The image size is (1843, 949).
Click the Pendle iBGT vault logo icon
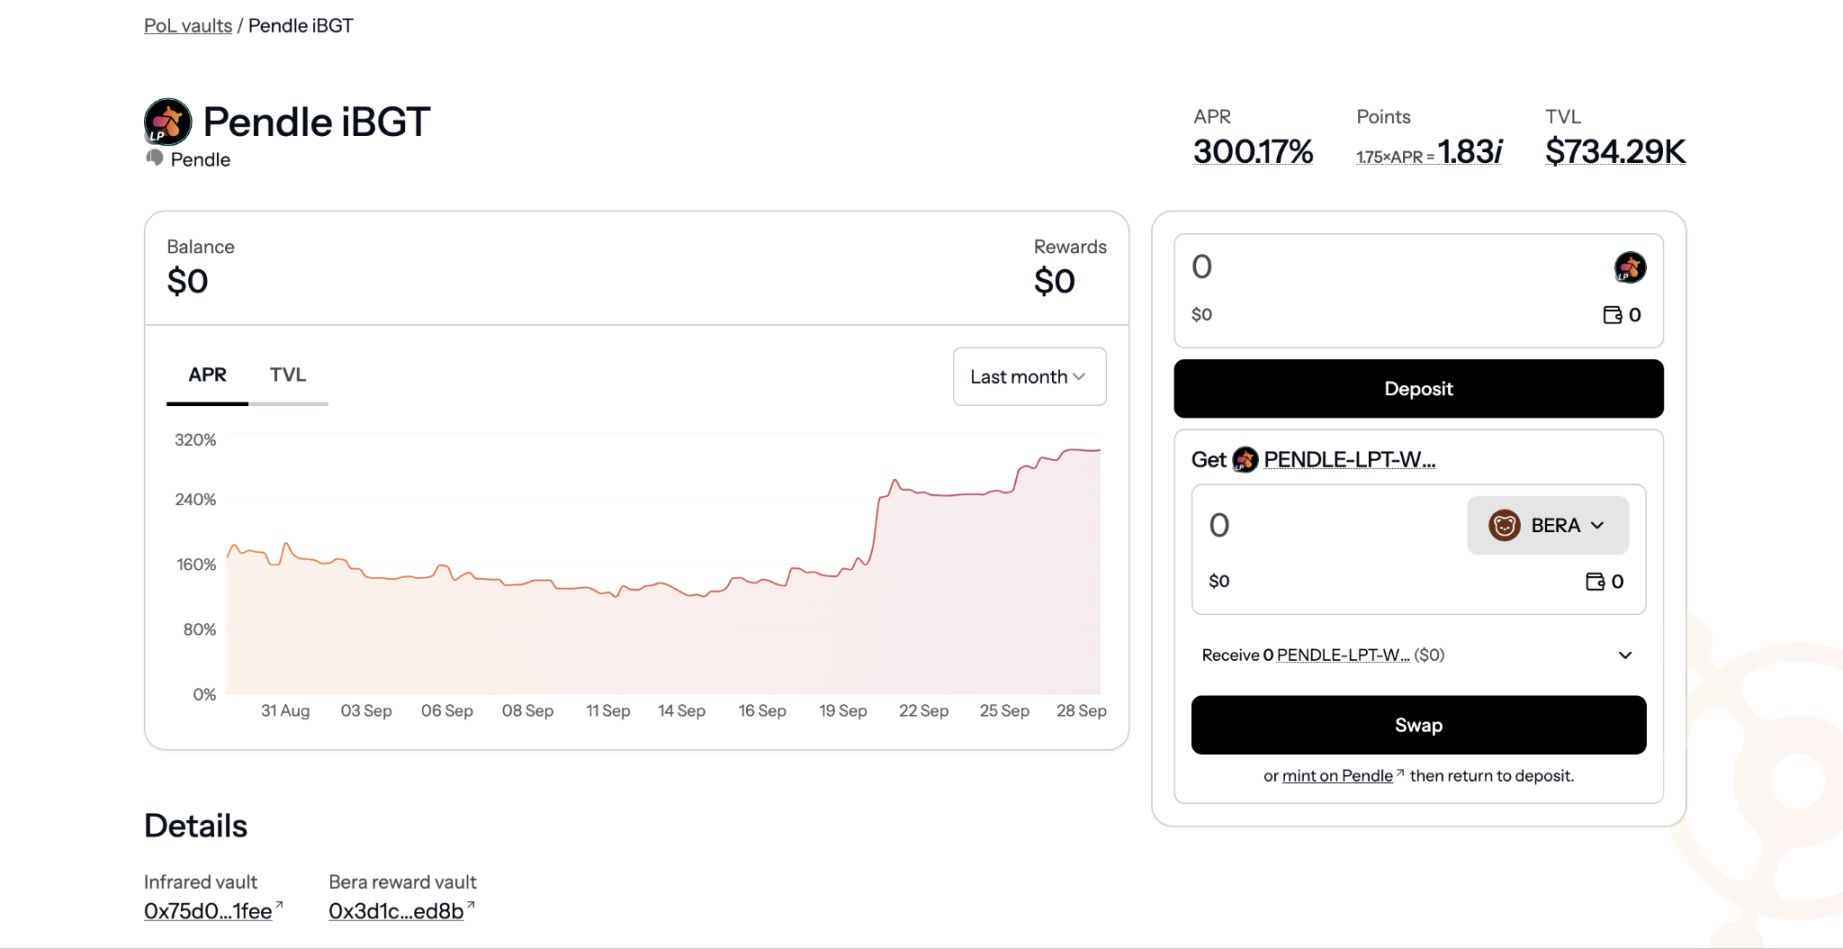168,122
